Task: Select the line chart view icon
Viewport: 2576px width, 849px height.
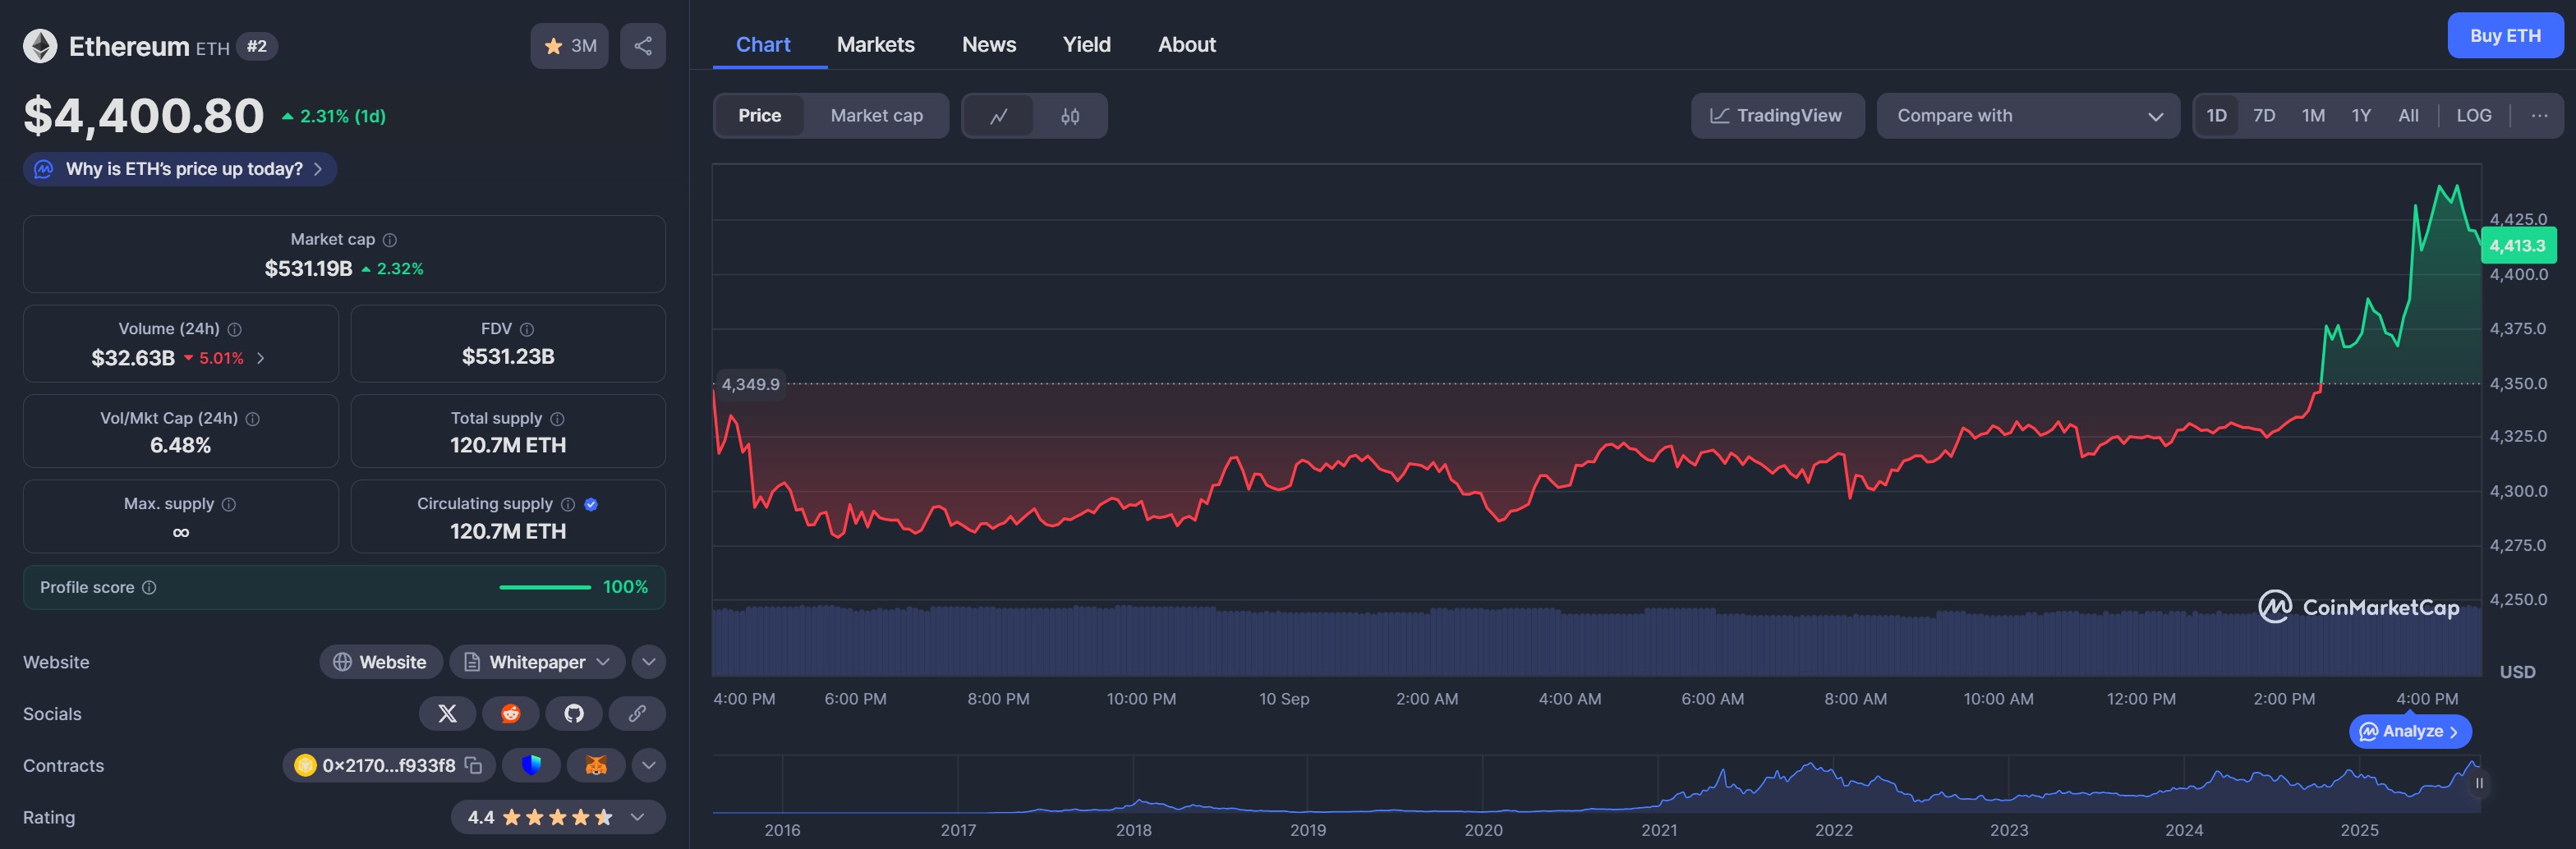Action: [x=998, y=116]
